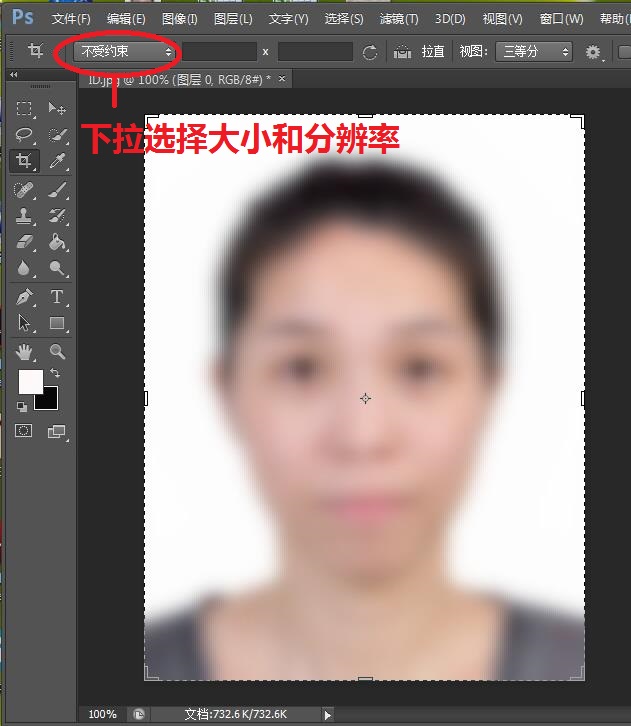
Task: Select the Pen tool
Action: click(x=24, y=297)
